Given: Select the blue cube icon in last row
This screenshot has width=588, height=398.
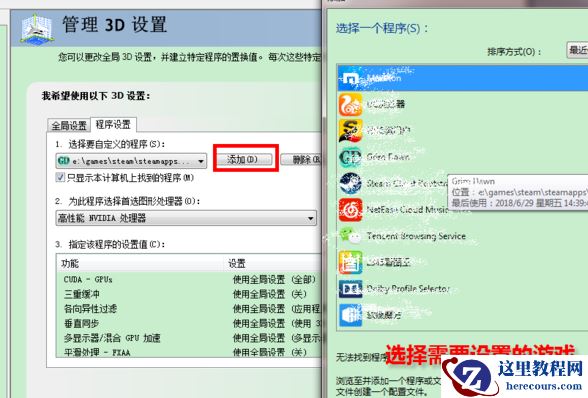Looking at the screenshot, I should click(x=351, y=315).
